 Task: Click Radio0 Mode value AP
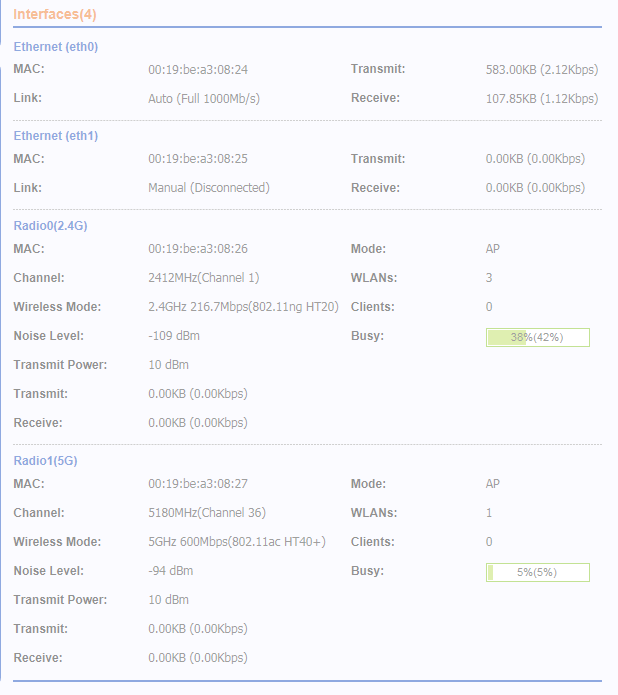pyautogui.click(x=493, y=249)
